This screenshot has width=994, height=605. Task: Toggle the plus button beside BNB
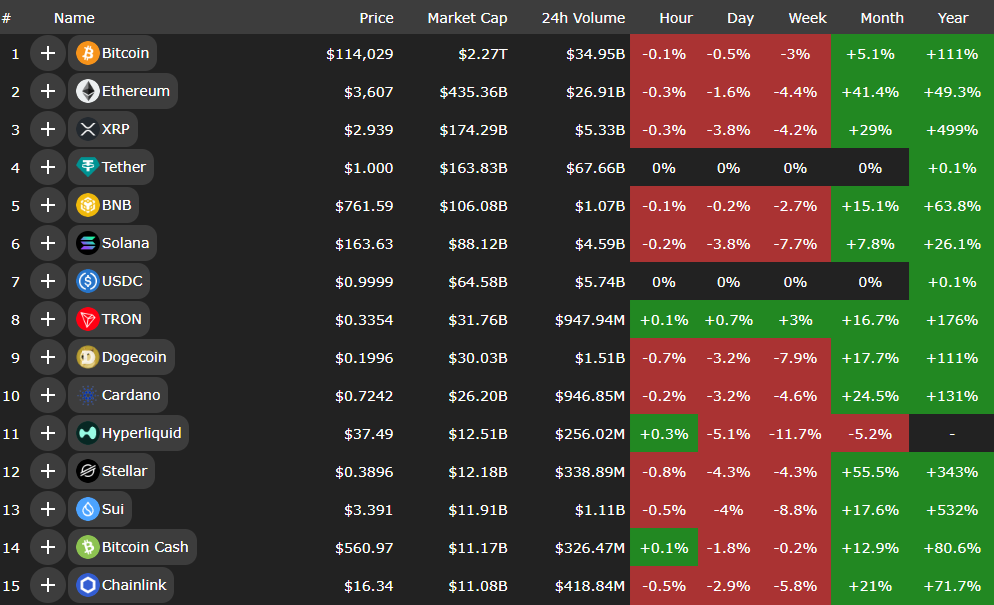(x=47, y=205)
